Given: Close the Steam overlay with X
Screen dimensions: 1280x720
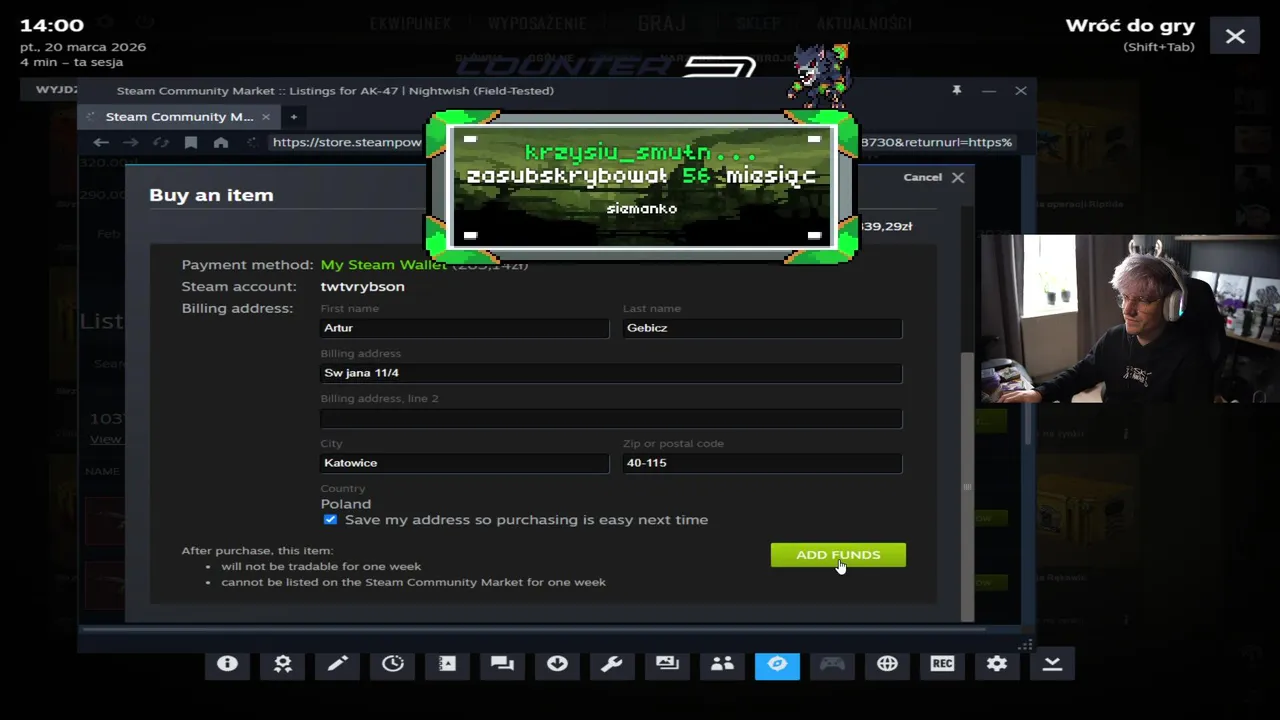Looking at the screenshot, I should click(1235, 36).
